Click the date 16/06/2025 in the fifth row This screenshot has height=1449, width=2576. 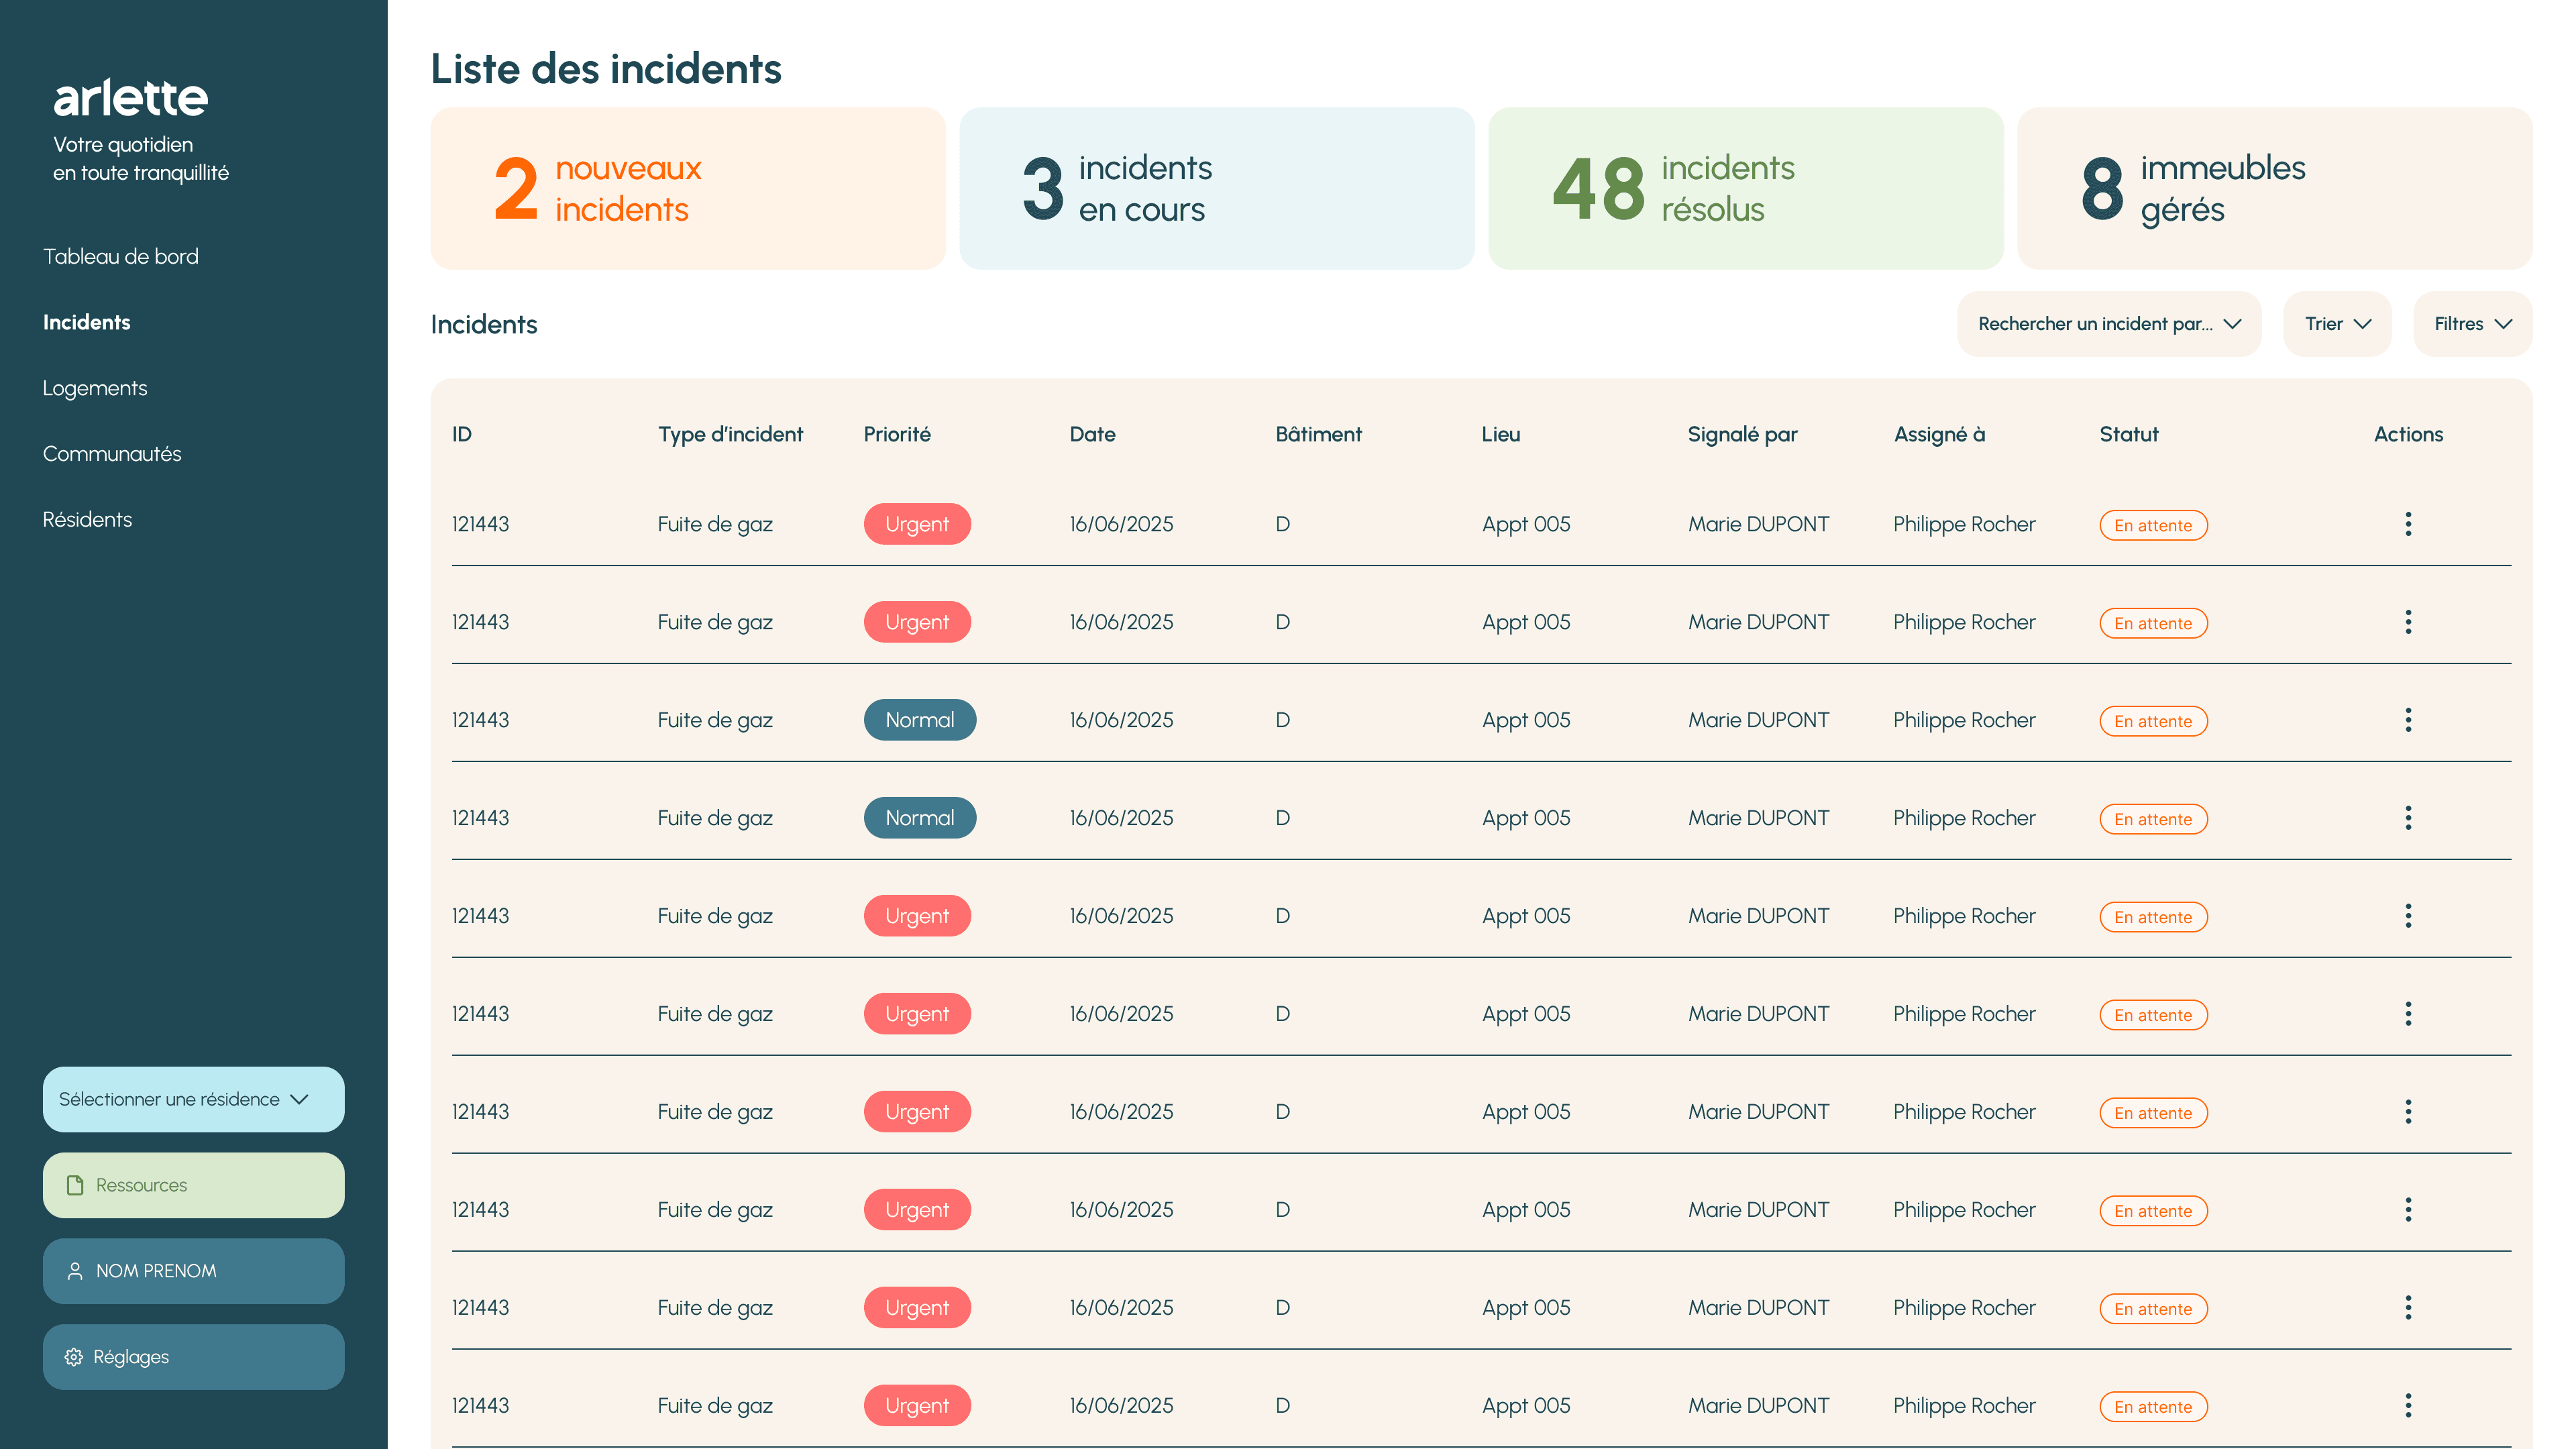1121,916
